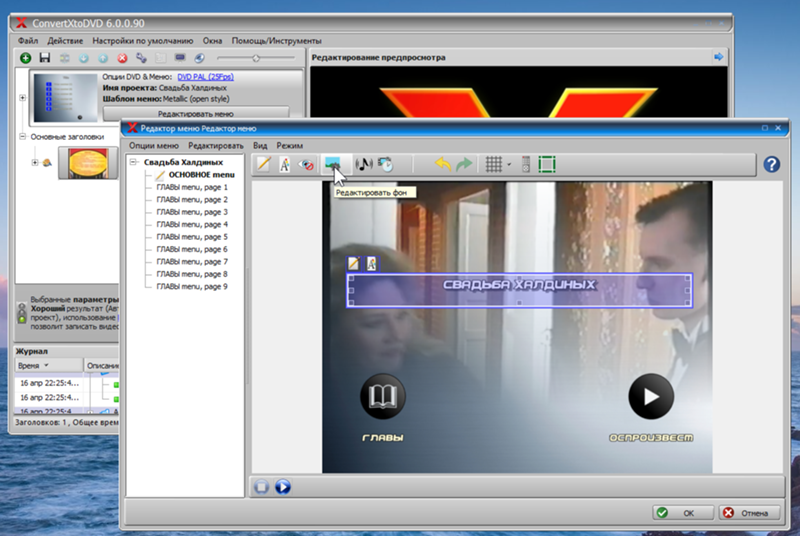Select the yellow title video thumbnail
Image resolution: width=800 pixels, height=536 pixels.
[88, 163]
